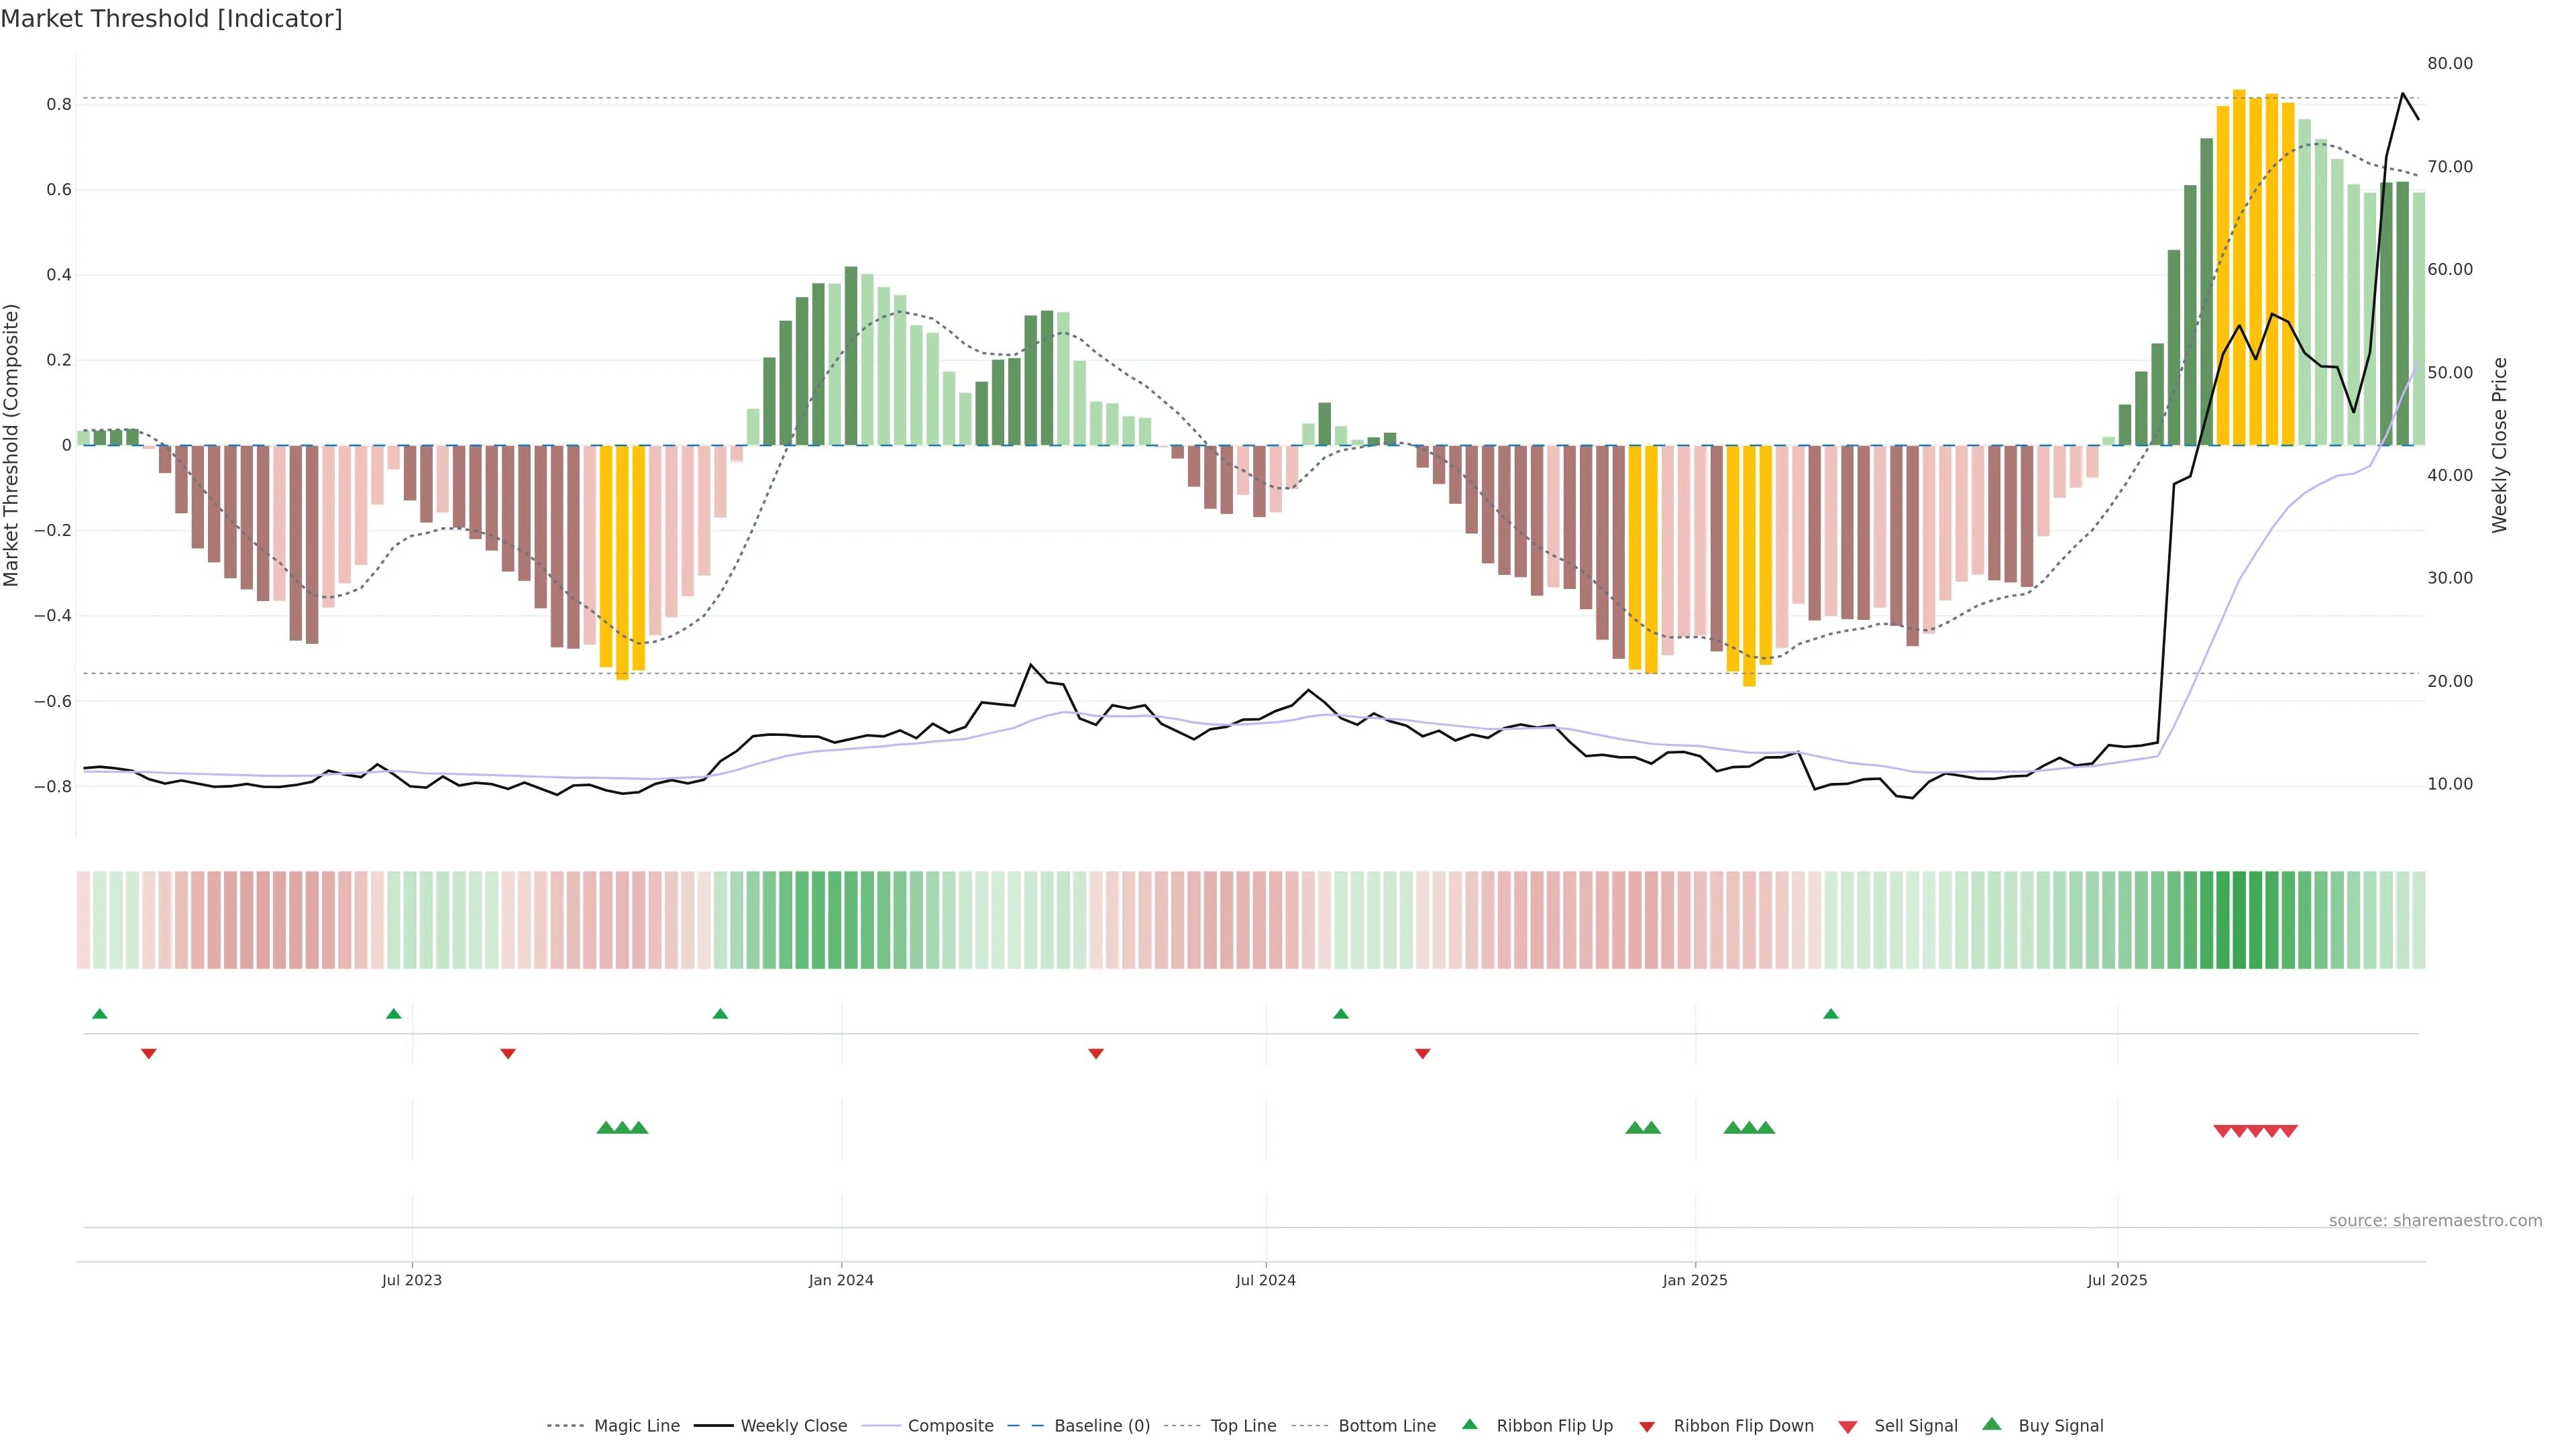This screenshot has height=1449, width=2576.
Task: Click the Jan 2024 x-axis label
Action: (x=841, y=1280)
